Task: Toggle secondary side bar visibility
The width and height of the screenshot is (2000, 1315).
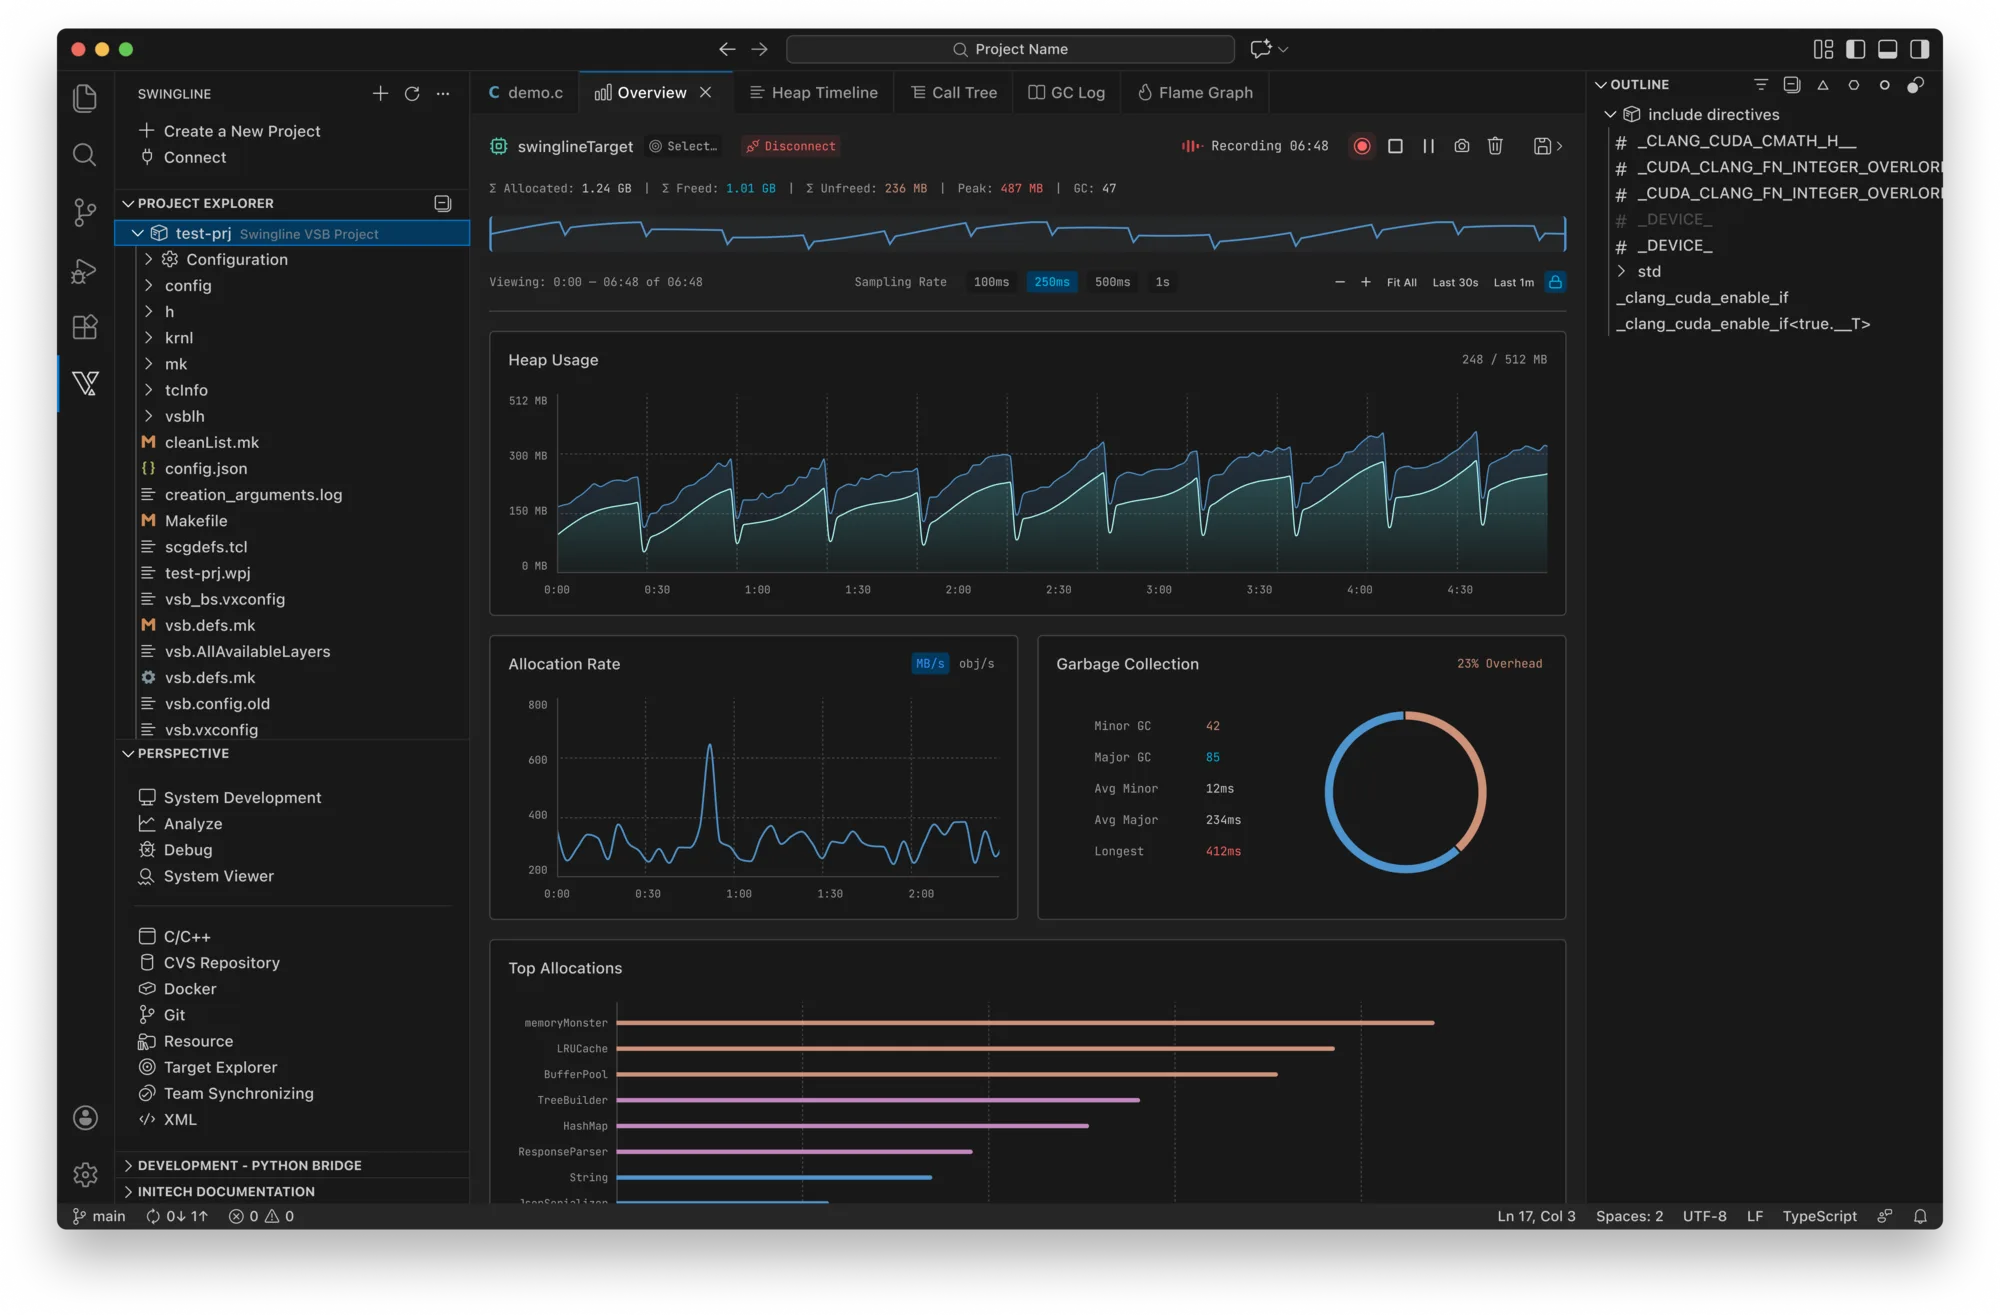Action: tap(1920, 49)
